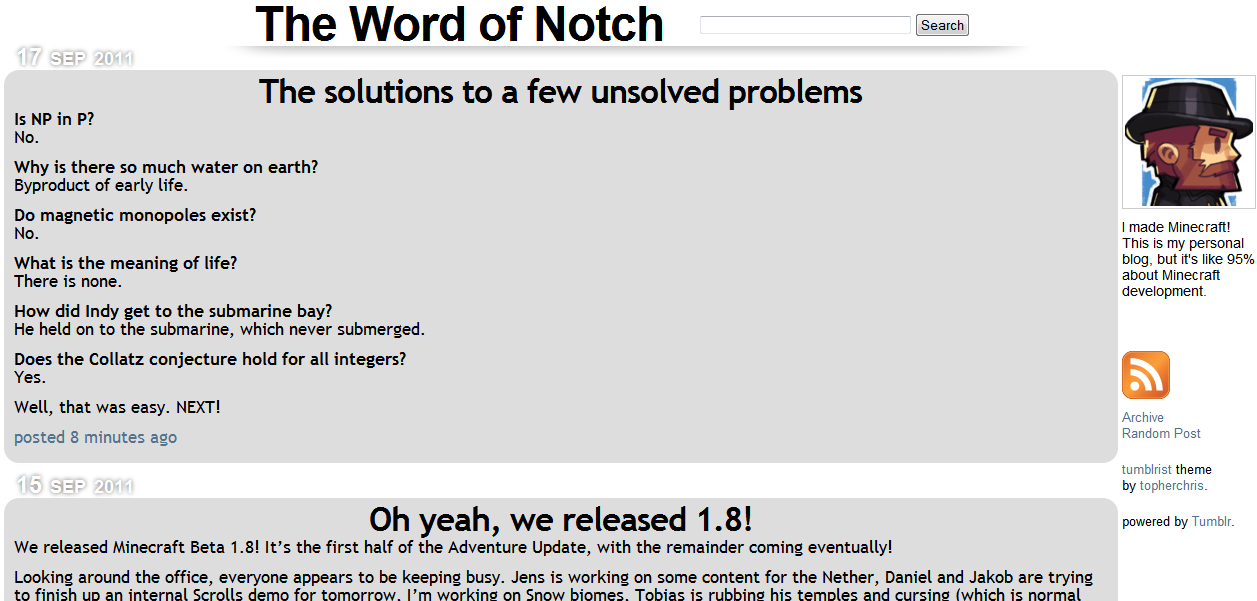Open the topherchris author link
1257x601 pixels.
(x=1172, y=485)
